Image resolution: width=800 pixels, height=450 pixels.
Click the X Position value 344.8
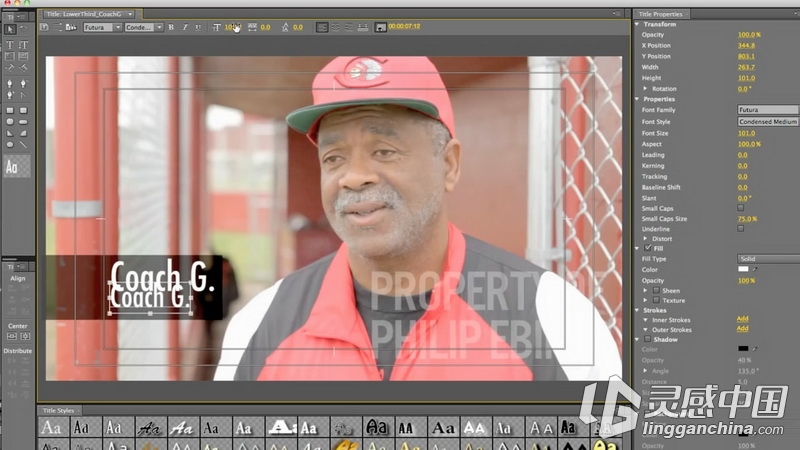pyautogui.click(x=746, y=45)
